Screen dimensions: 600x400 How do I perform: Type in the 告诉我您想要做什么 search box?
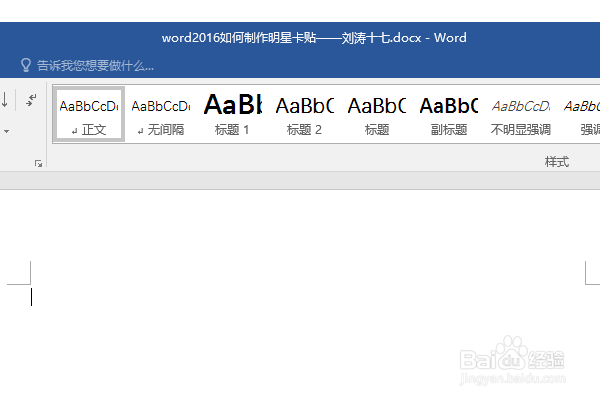coord(95,65)
